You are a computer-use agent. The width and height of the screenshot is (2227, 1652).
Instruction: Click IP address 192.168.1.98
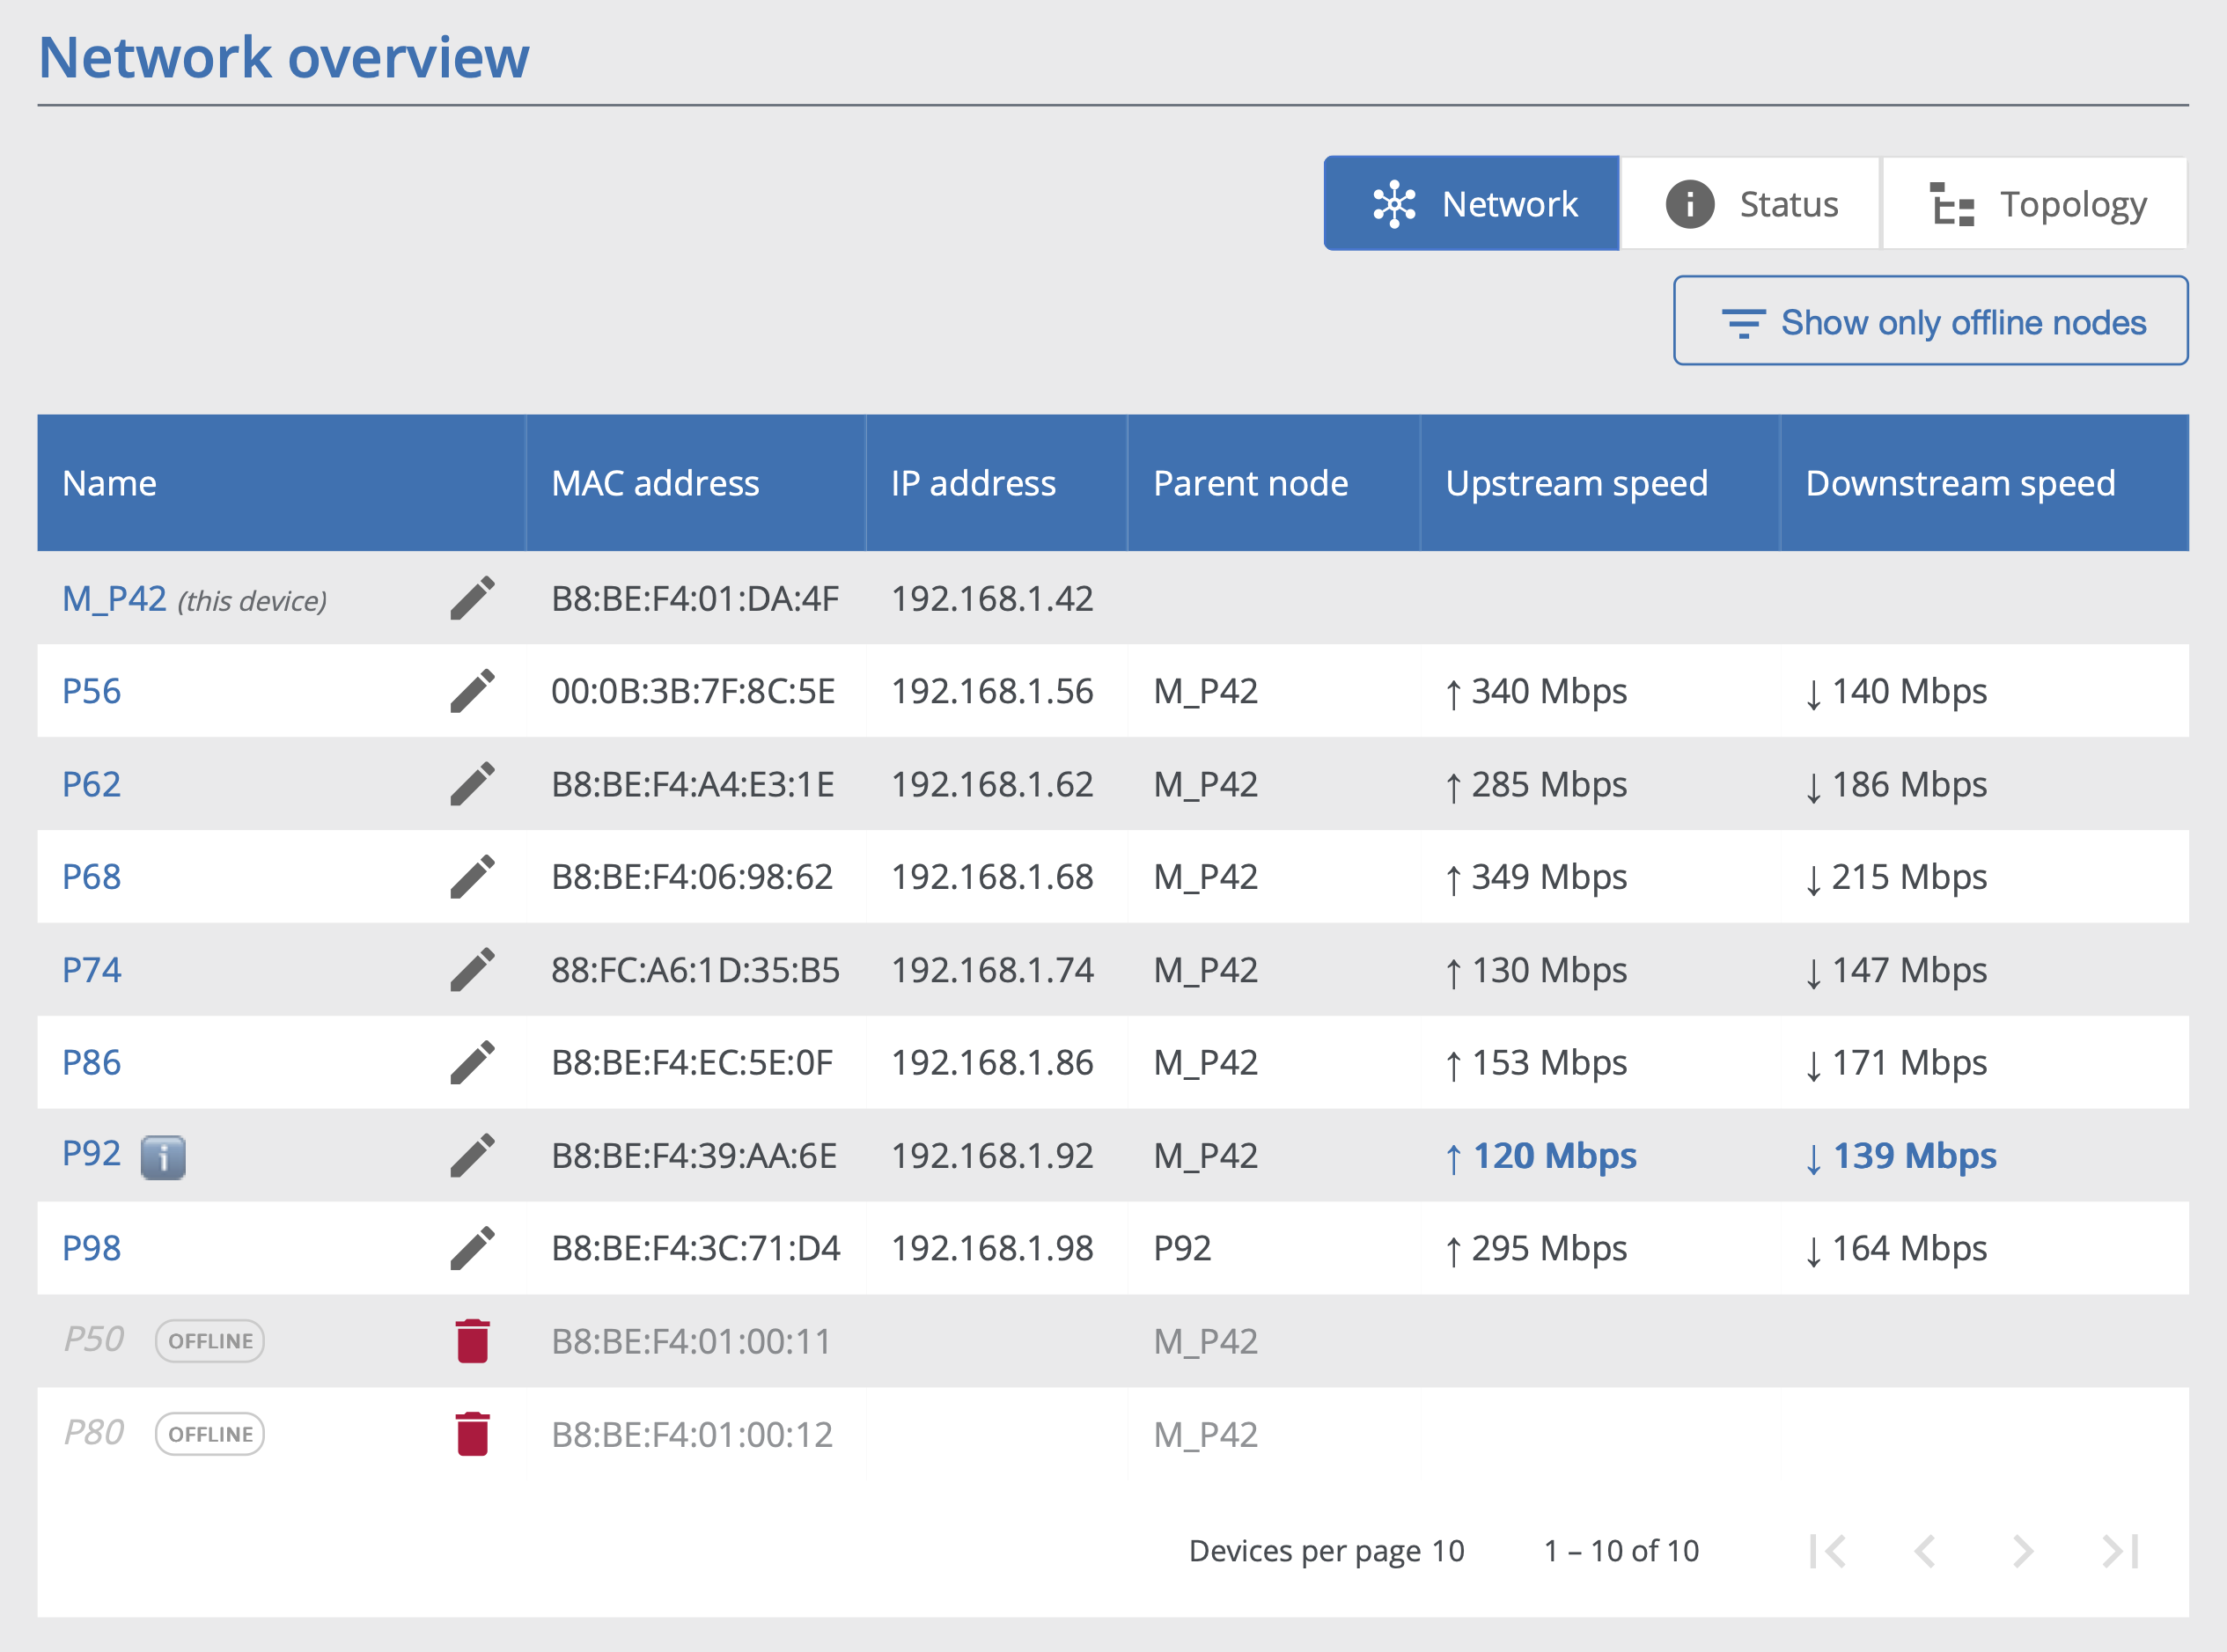point(992,1248)
